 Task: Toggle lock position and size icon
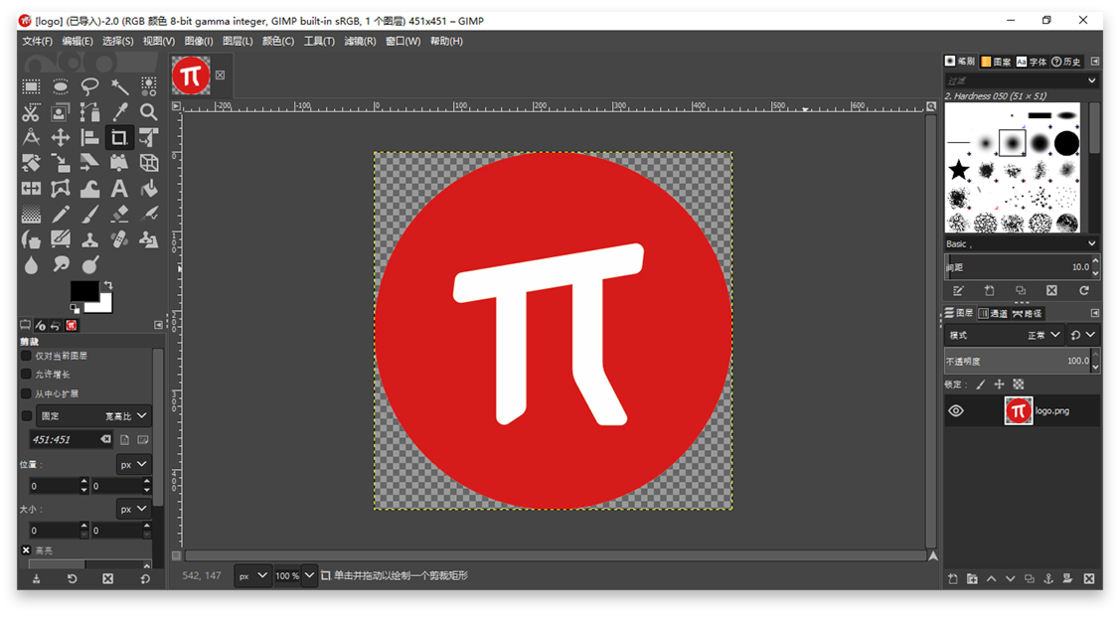pos(999,384)
